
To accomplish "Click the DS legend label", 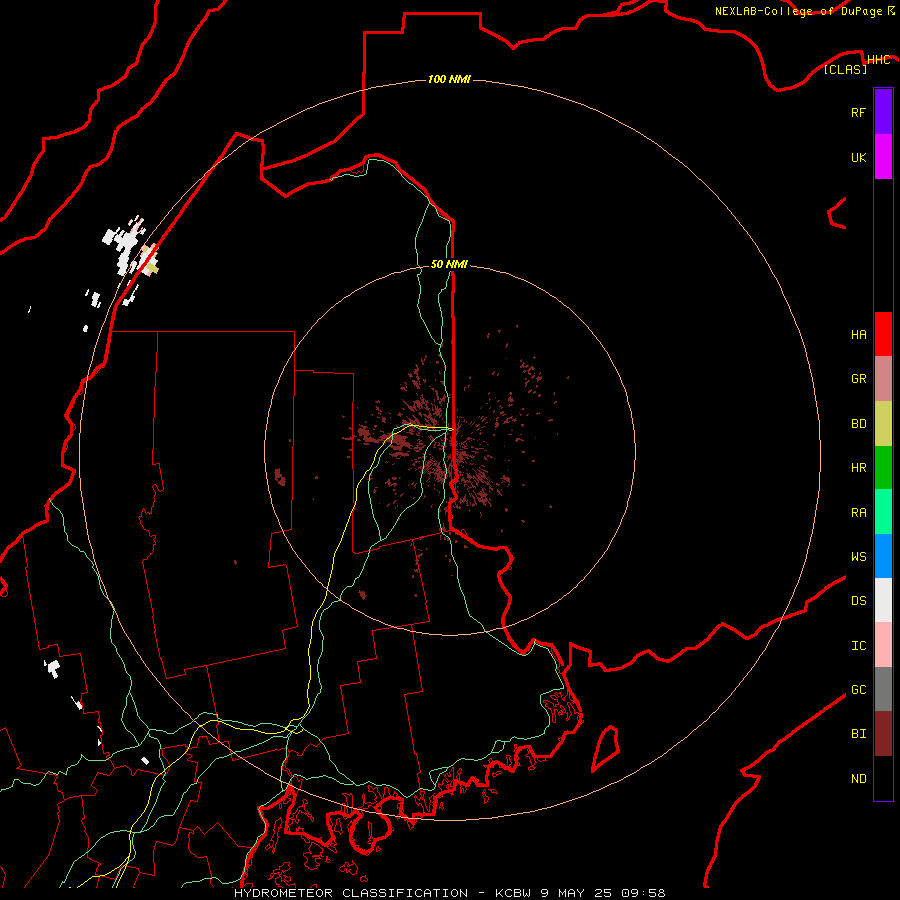I will 858,601.
